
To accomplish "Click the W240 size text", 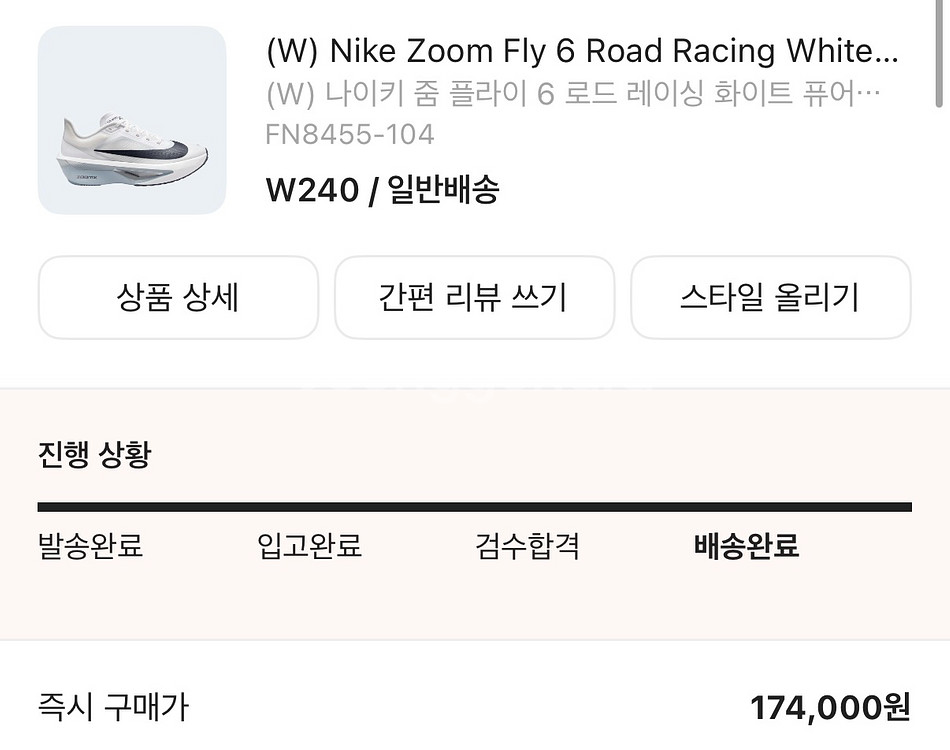I will pyautogui.click(x=312, y=189).
